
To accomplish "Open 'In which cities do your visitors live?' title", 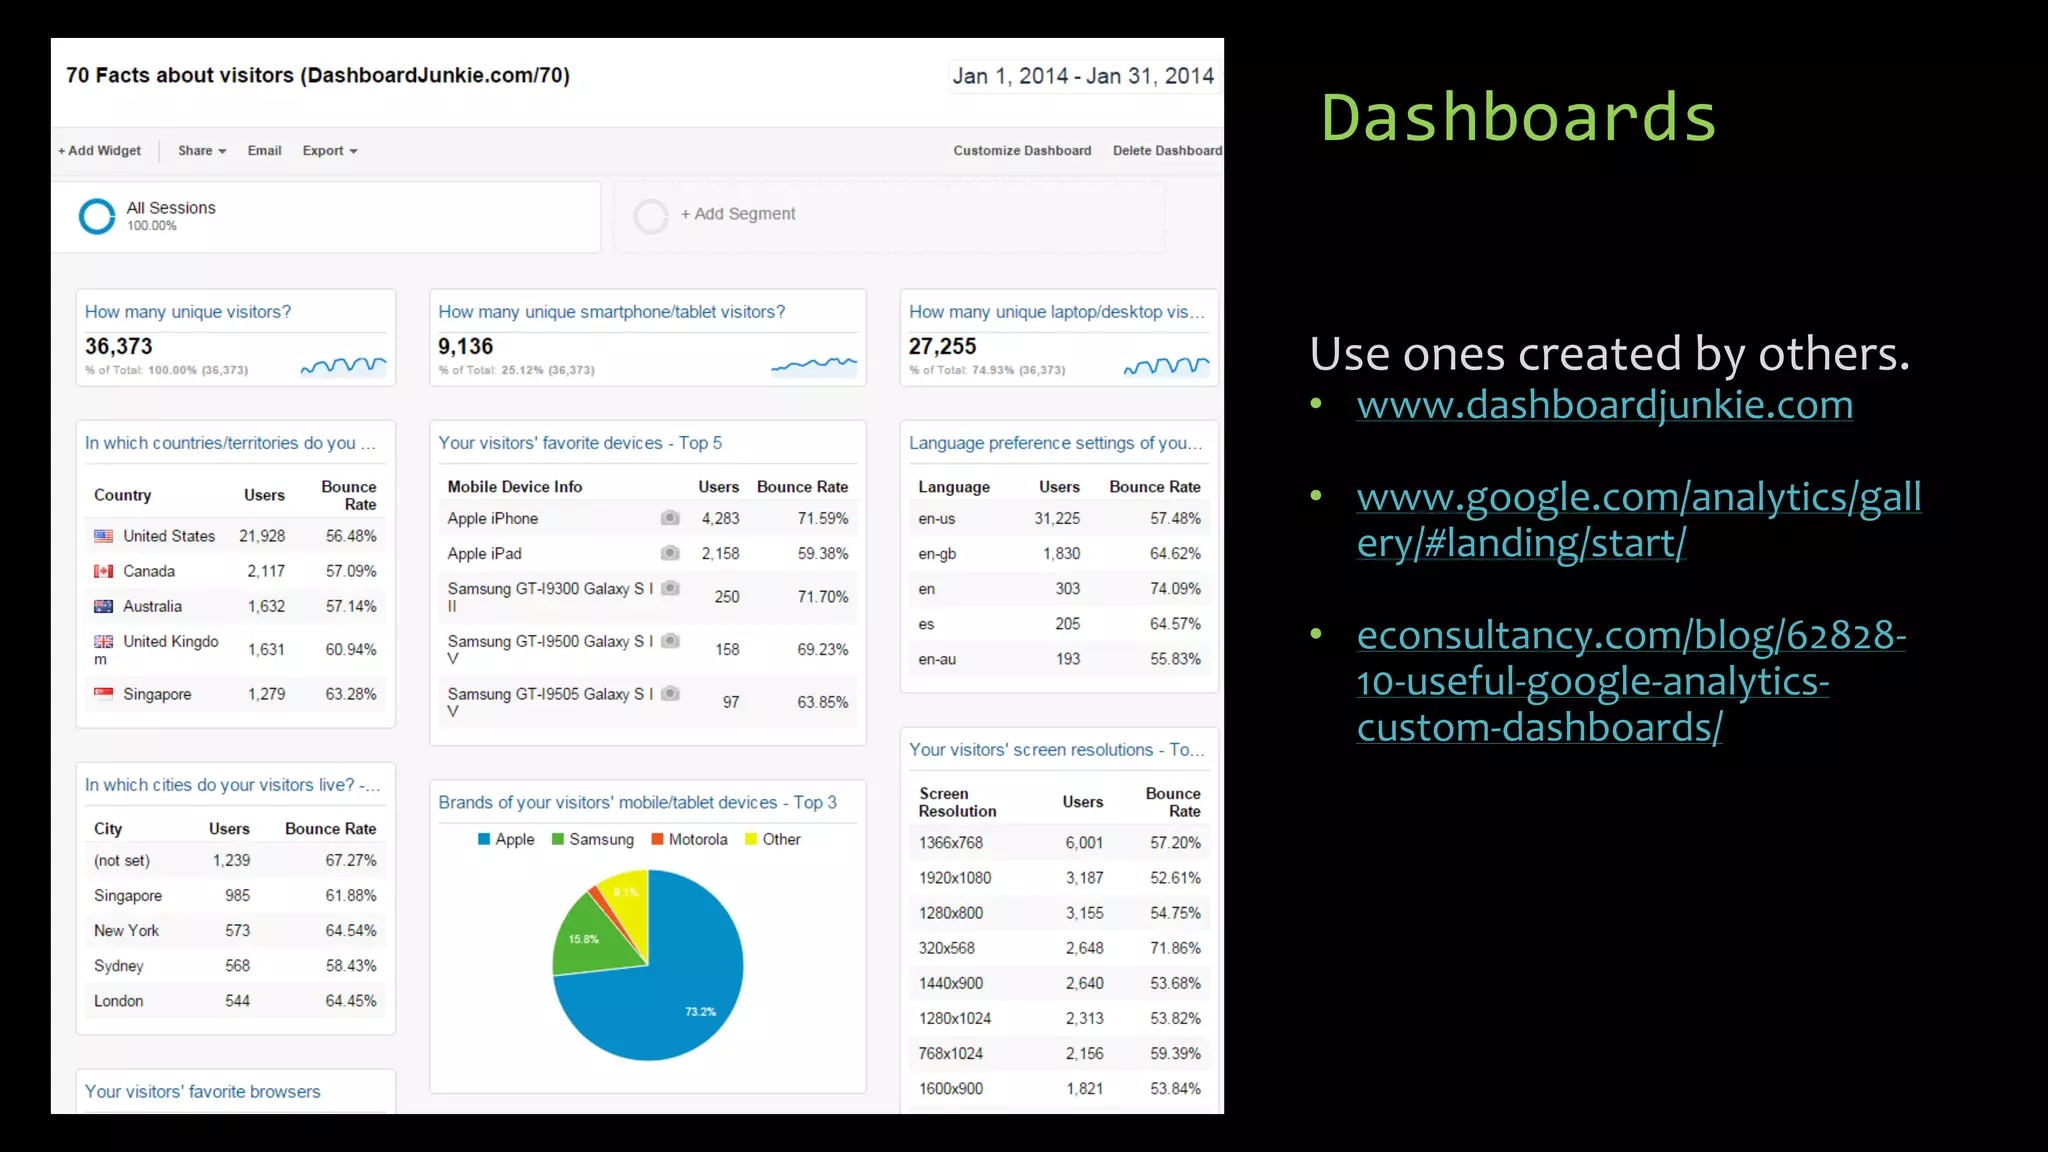I will pos(232,785).
